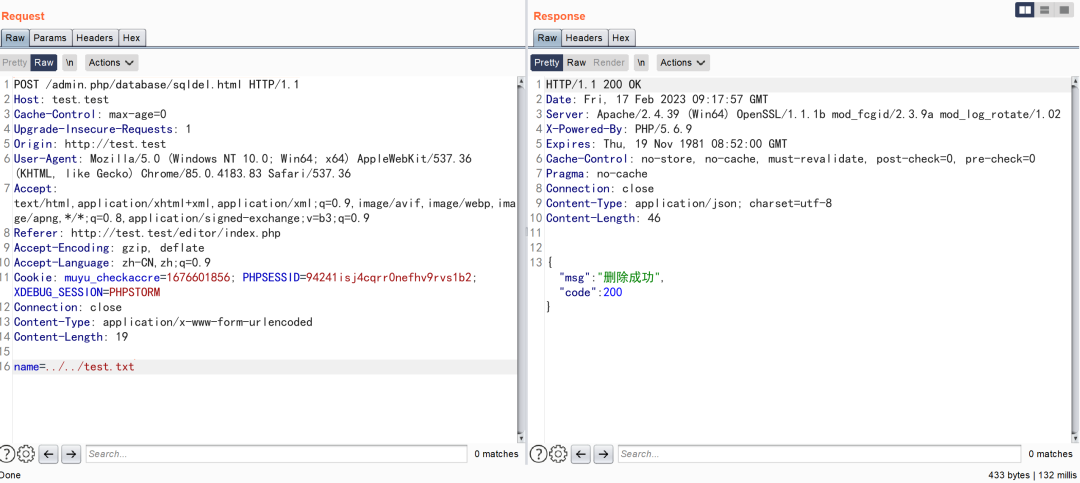Select Request Params tab

pyautogui.click(x=50, y=38)
